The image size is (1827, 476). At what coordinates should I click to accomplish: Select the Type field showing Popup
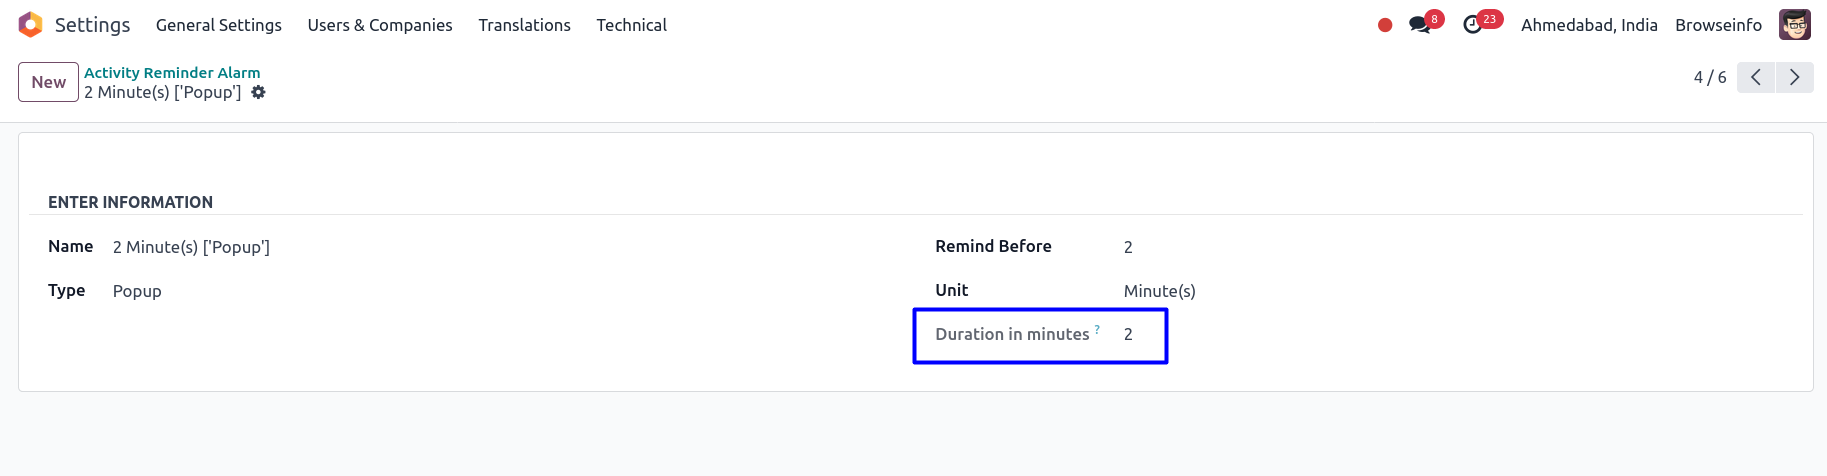[137, 291]
